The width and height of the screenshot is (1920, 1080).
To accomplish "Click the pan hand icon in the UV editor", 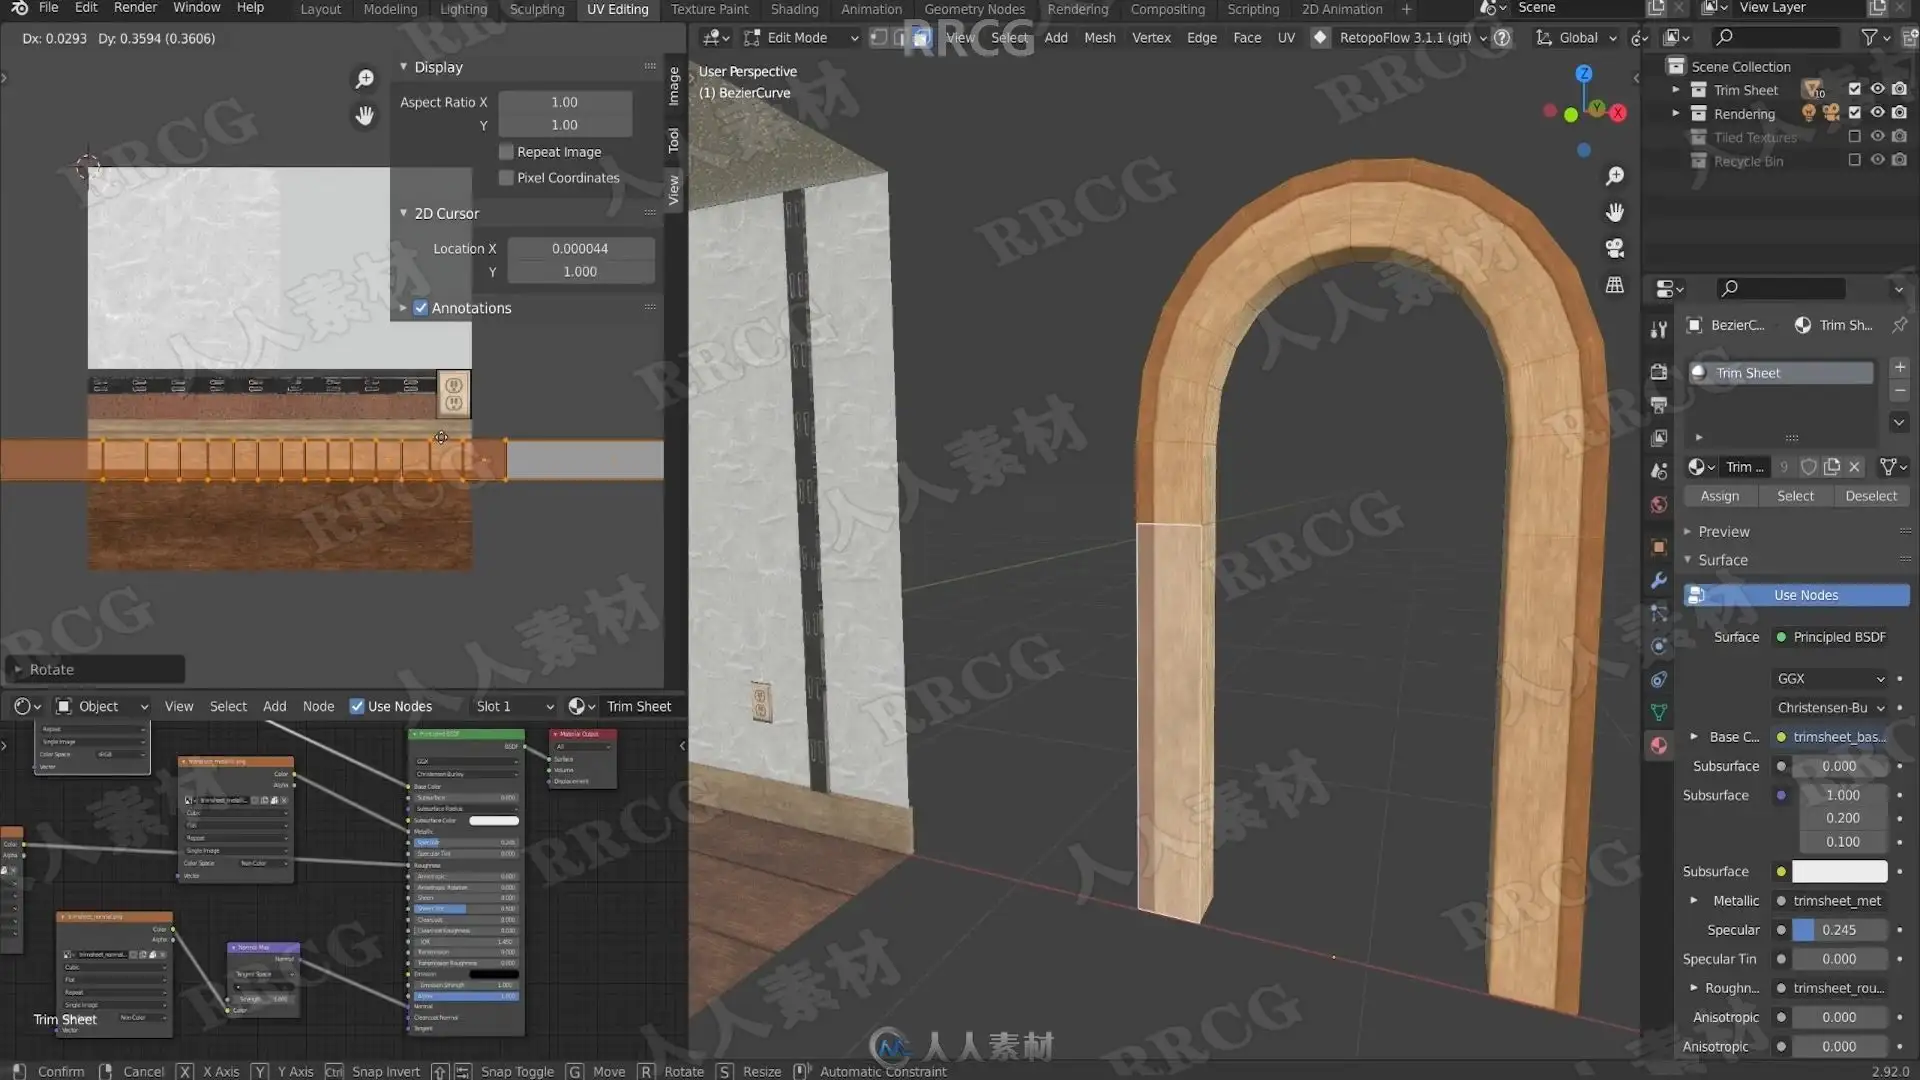I will [365, 115].
